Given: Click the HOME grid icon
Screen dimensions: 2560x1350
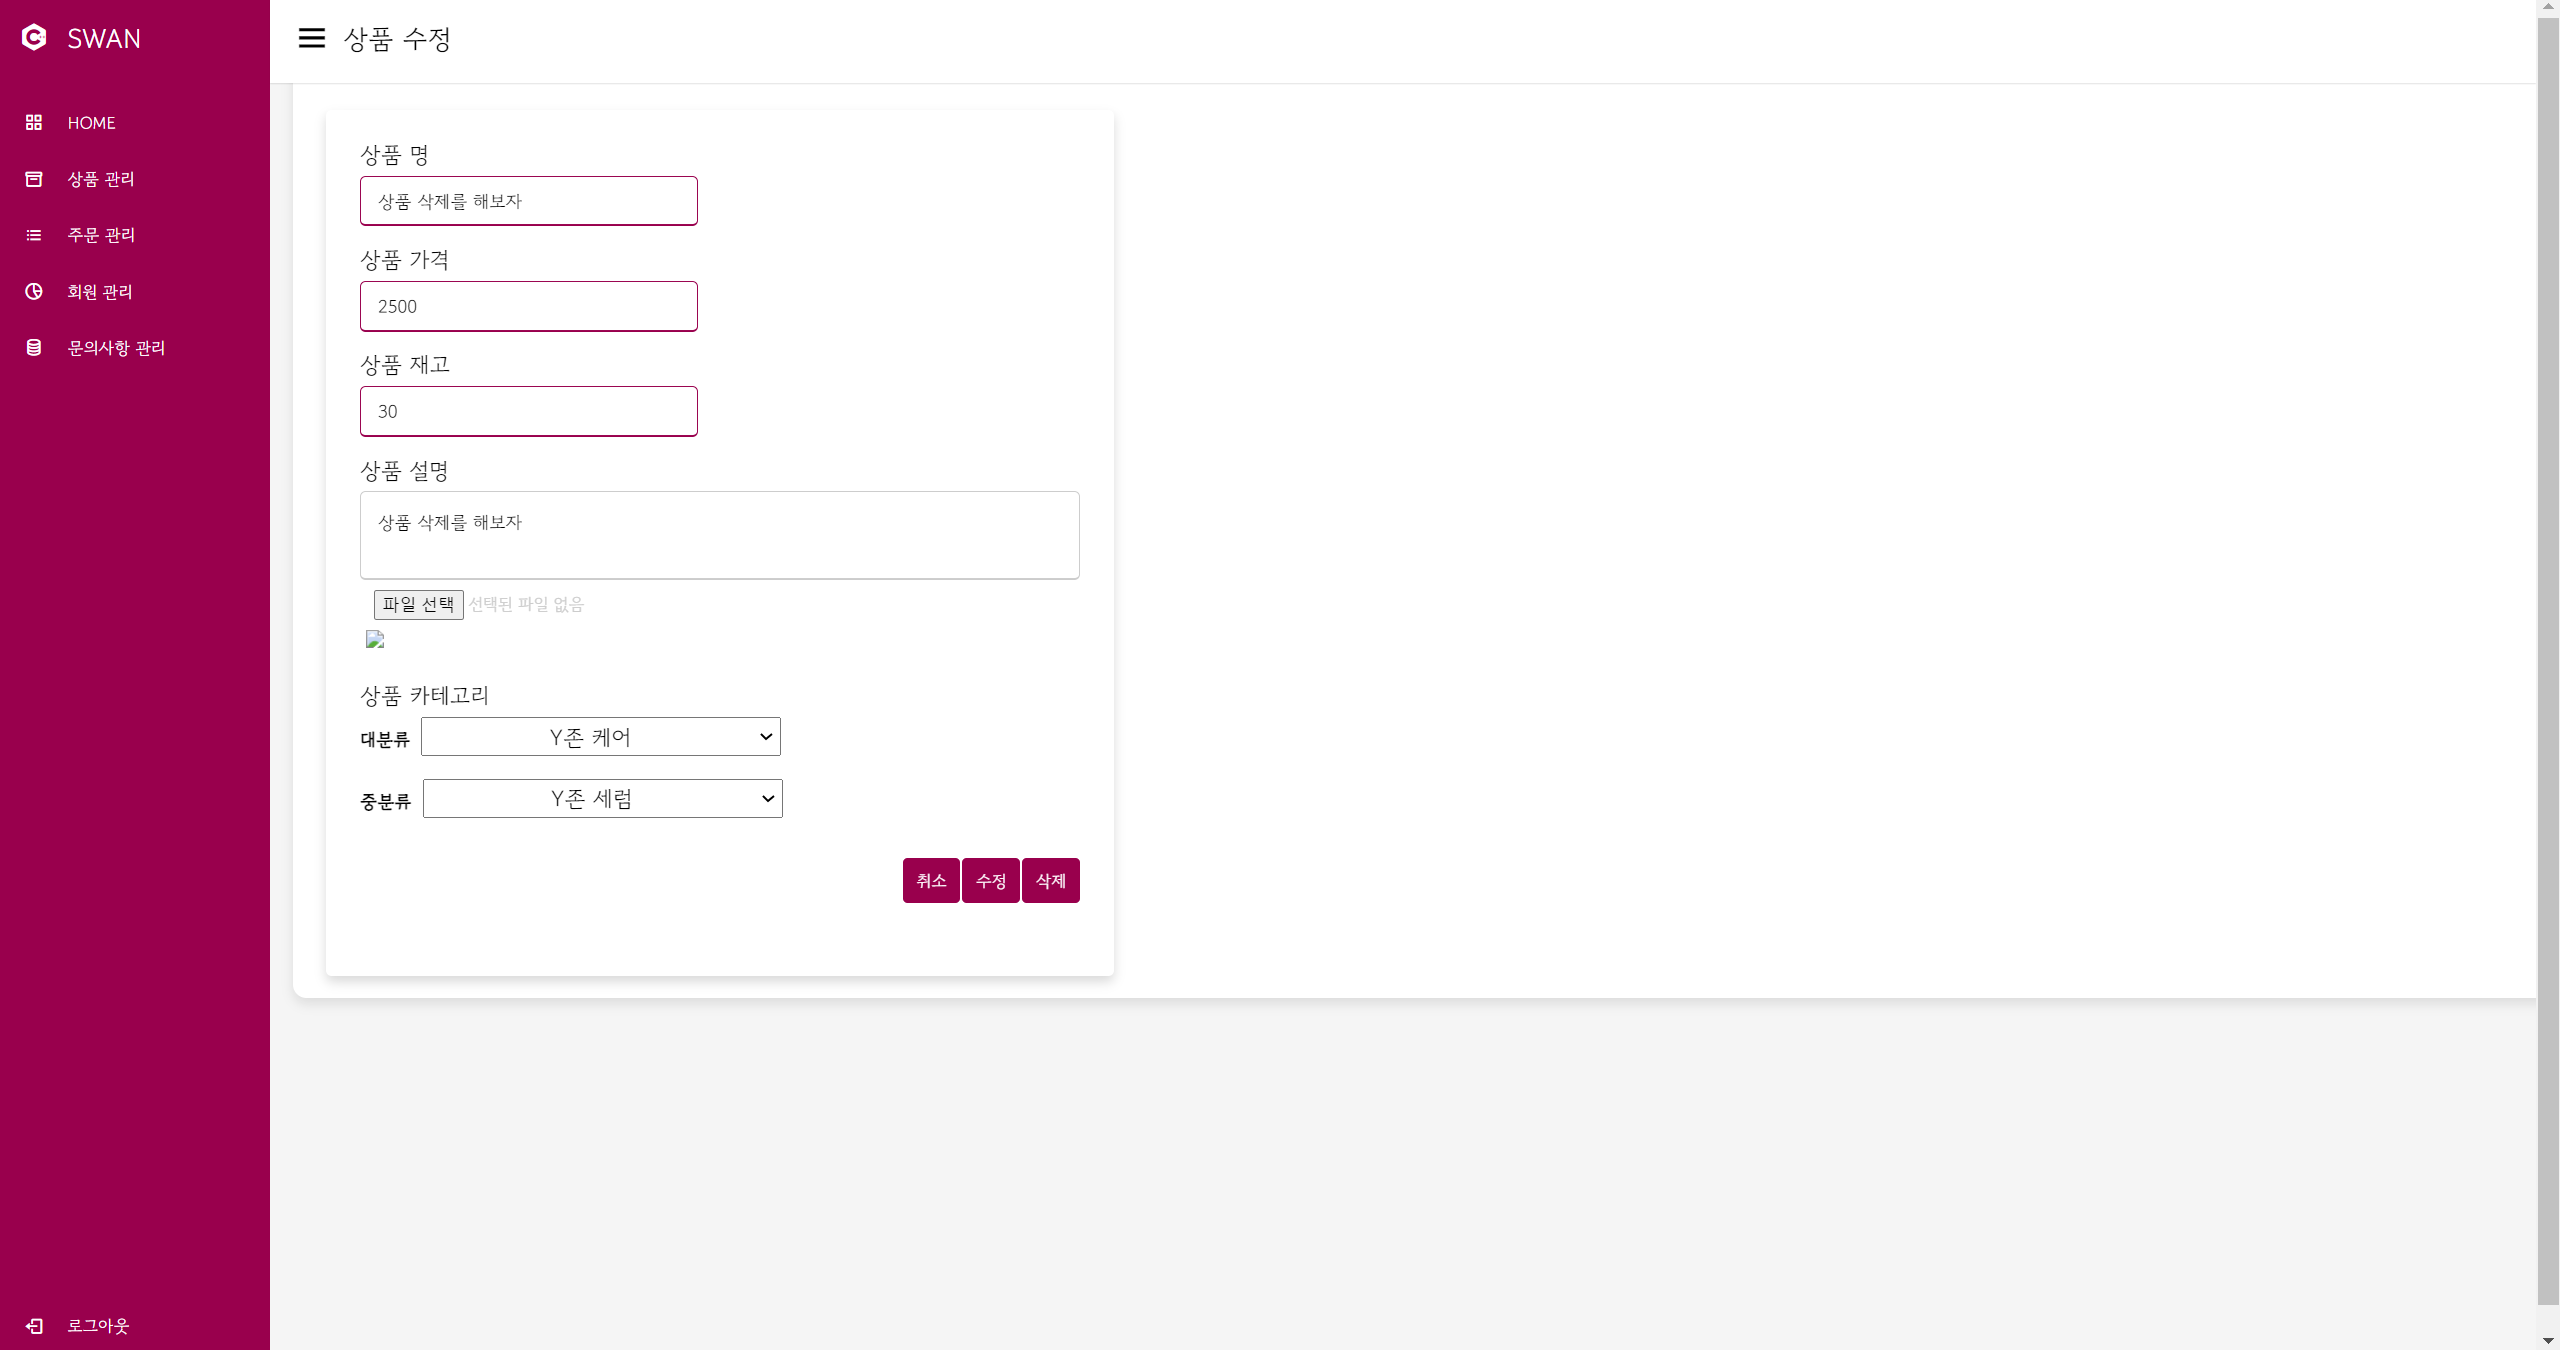Looking at the screenshot, I should [34, 122].
